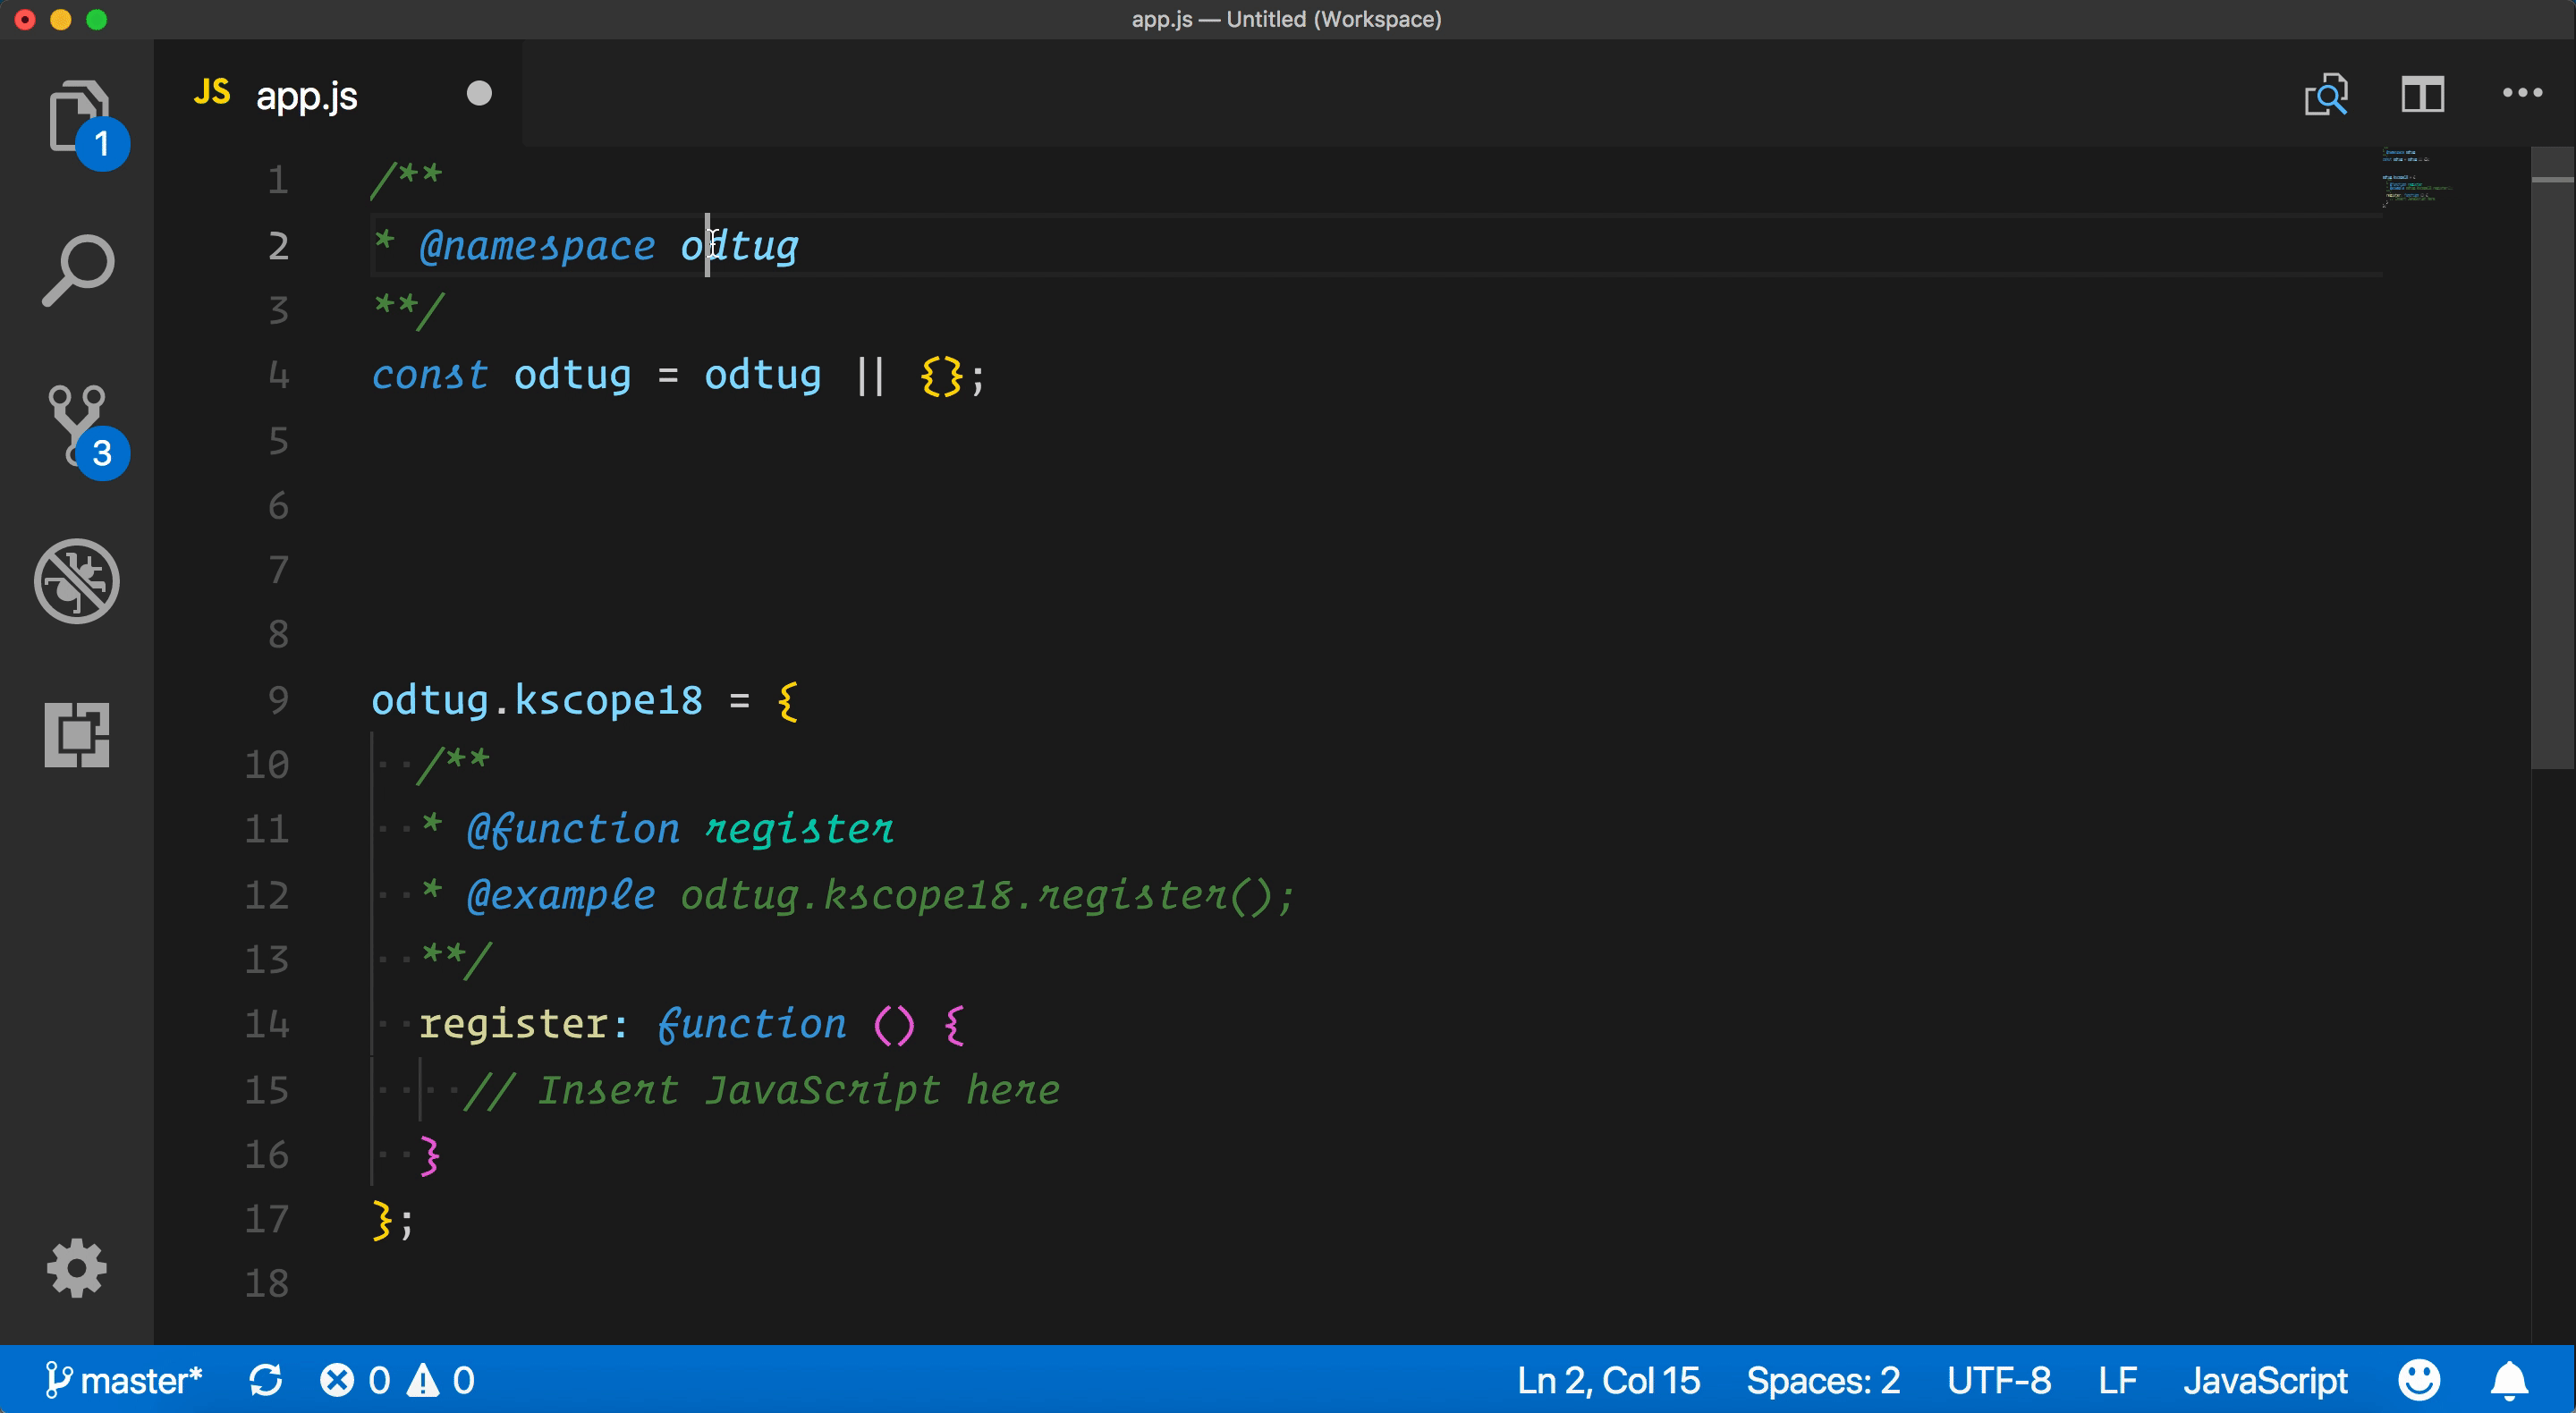Click Ln 2, Col 15 position indicator
This screenshot has width=2576, height=1413.
(x=1608, y=1380)
